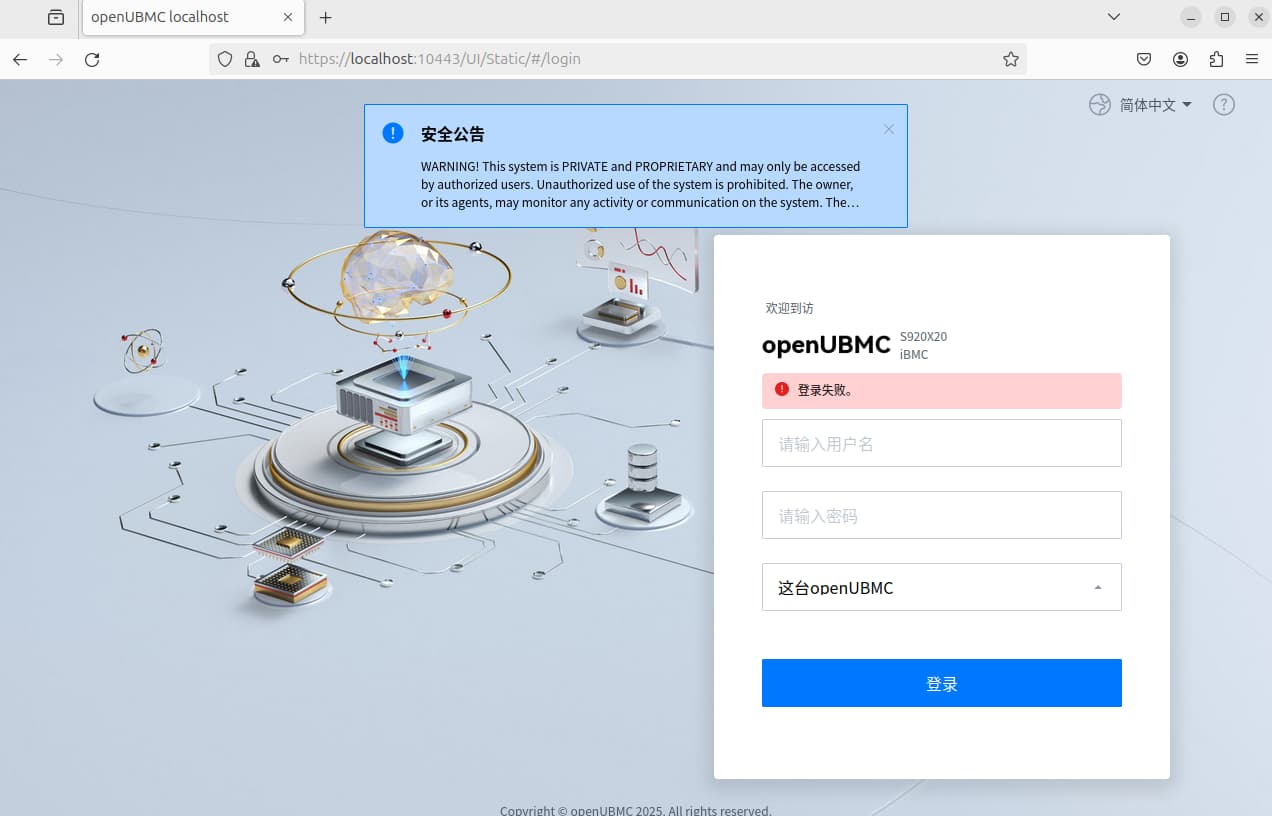
Task: Click the shield tracking protection icon
Action: pyautogui.click(x=225, y=59)
